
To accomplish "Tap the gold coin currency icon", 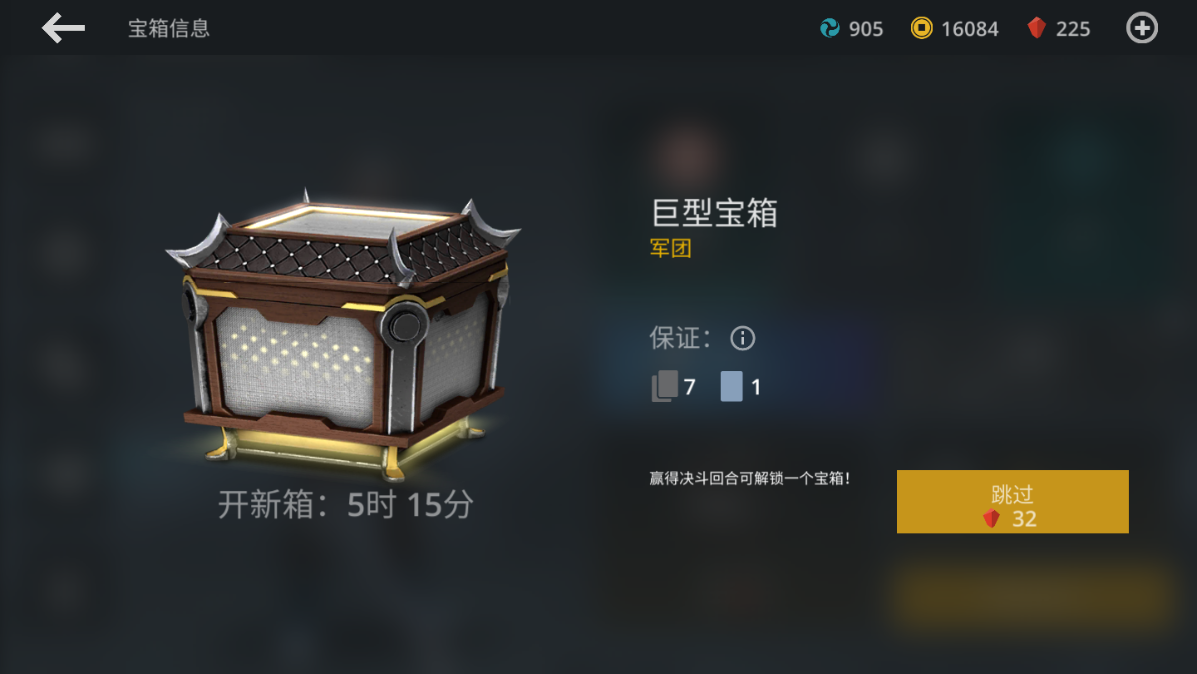I will [921, 28].
